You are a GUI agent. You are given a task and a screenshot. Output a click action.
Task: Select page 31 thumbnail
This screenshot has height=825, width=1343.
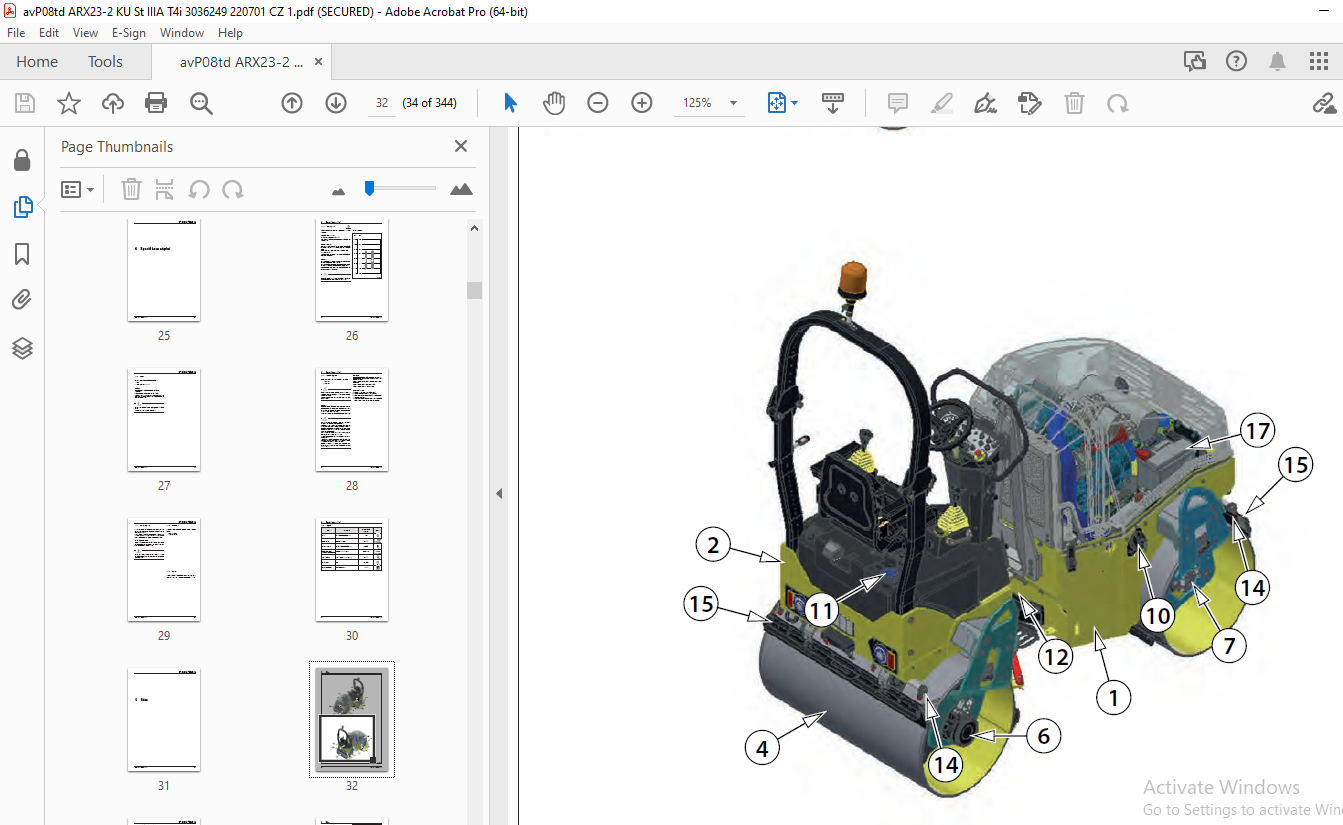tap(164, 720)
